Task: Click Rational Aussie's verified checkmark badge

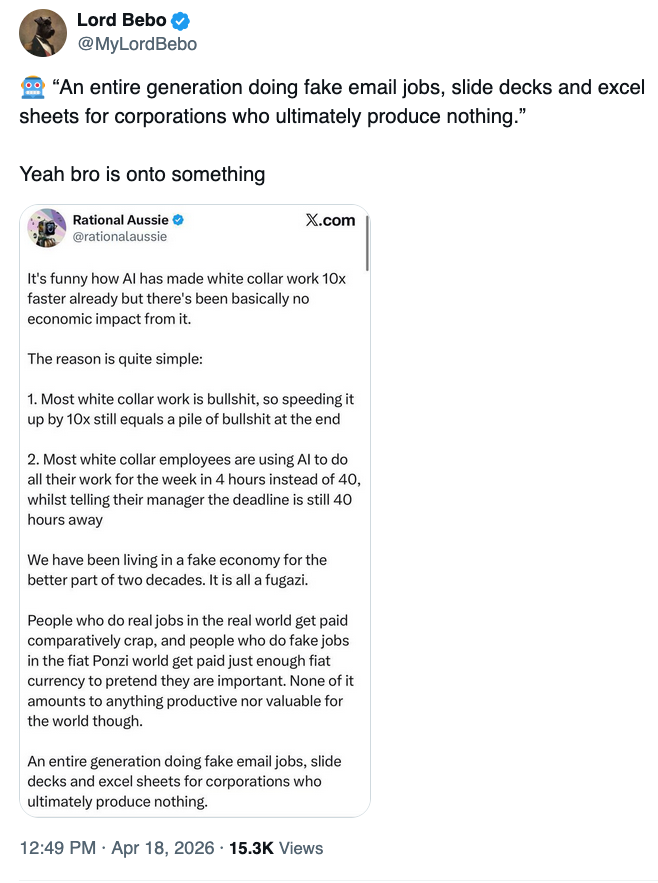Action: [x=178, y=220]
